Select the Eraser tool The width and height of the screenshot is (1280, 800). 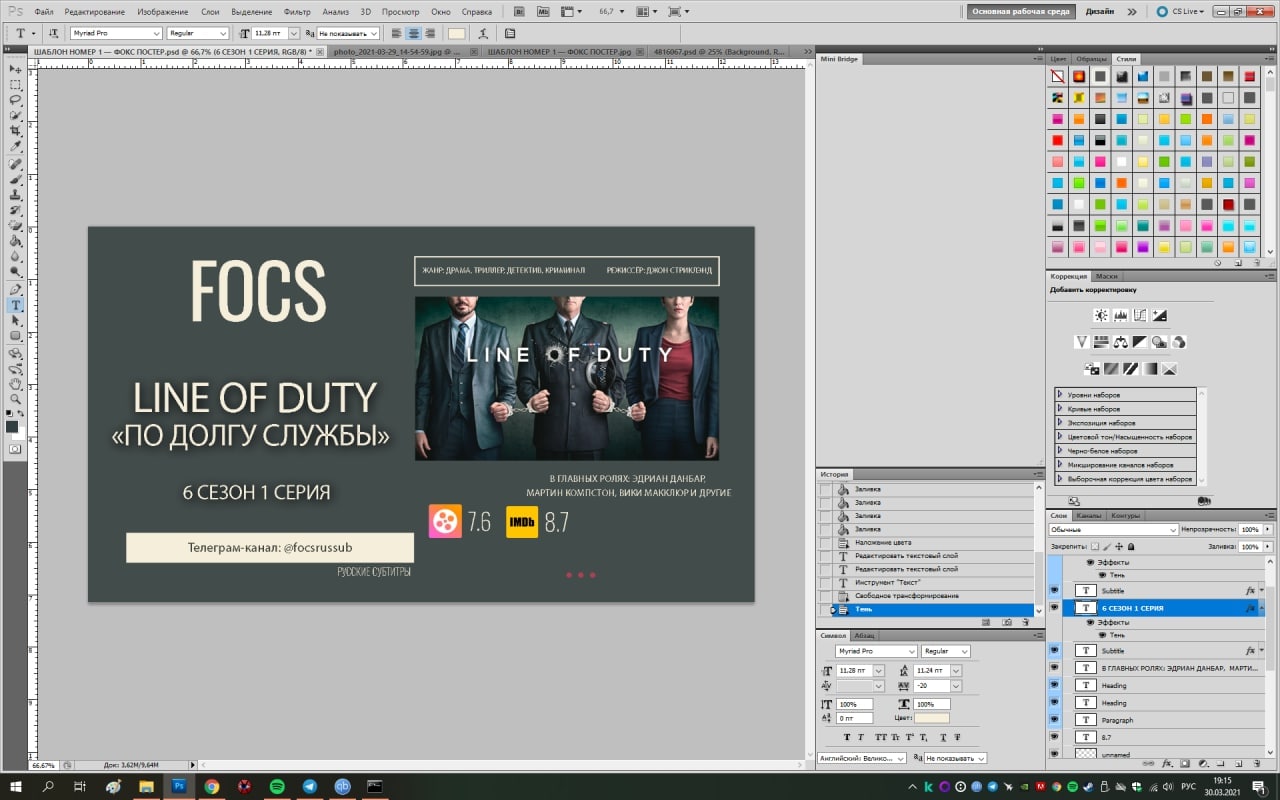click(16, 226)
